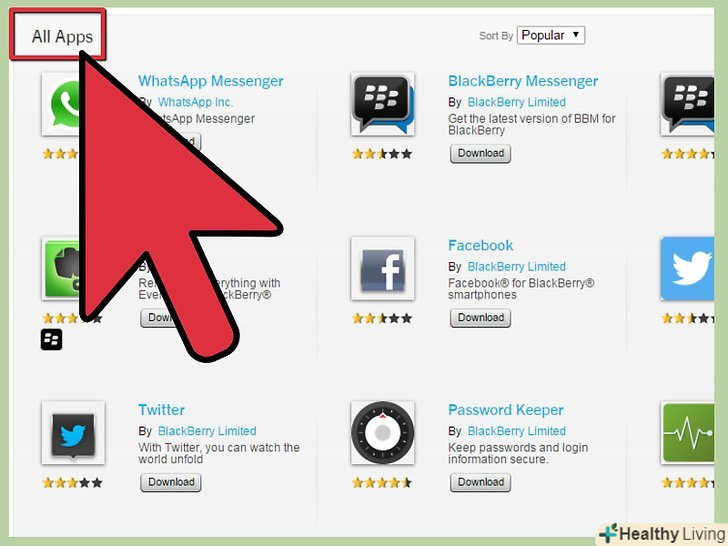Open the Password Keeper dial icon

383,433
